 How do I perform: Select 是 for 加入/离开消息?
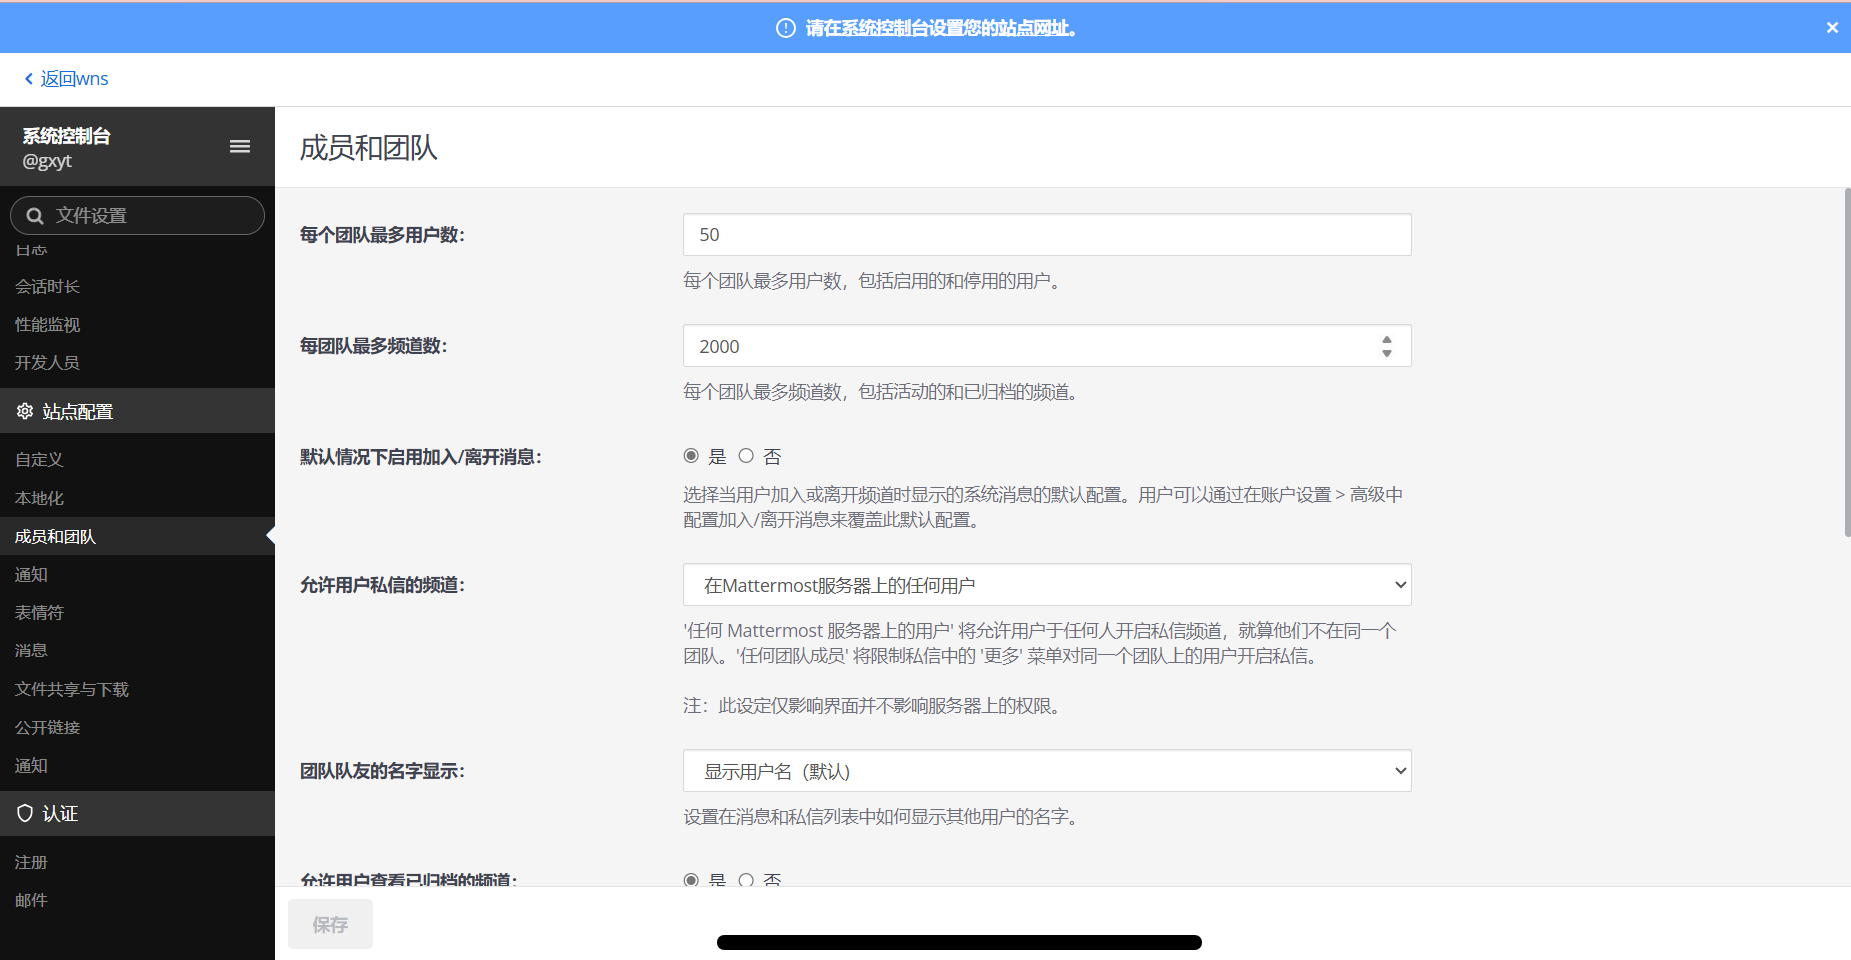click(691, 456)
